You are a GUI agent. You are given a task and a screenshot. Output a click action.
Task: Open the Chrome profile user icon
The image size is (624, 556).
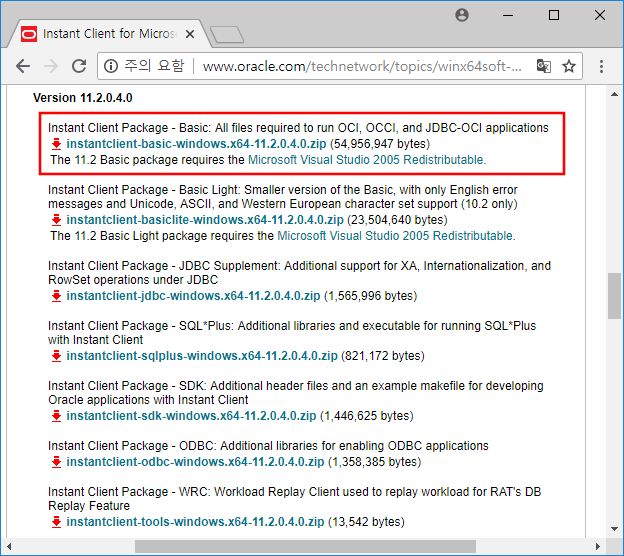click(x=462, y=15)
